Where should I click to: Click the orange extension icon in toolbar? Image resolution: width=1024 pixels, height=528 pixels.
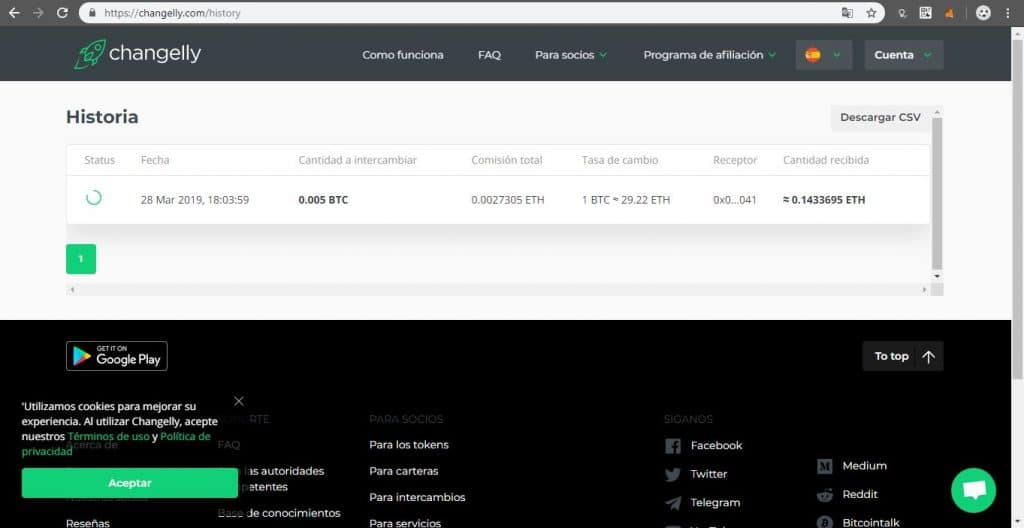pos(949,13)
